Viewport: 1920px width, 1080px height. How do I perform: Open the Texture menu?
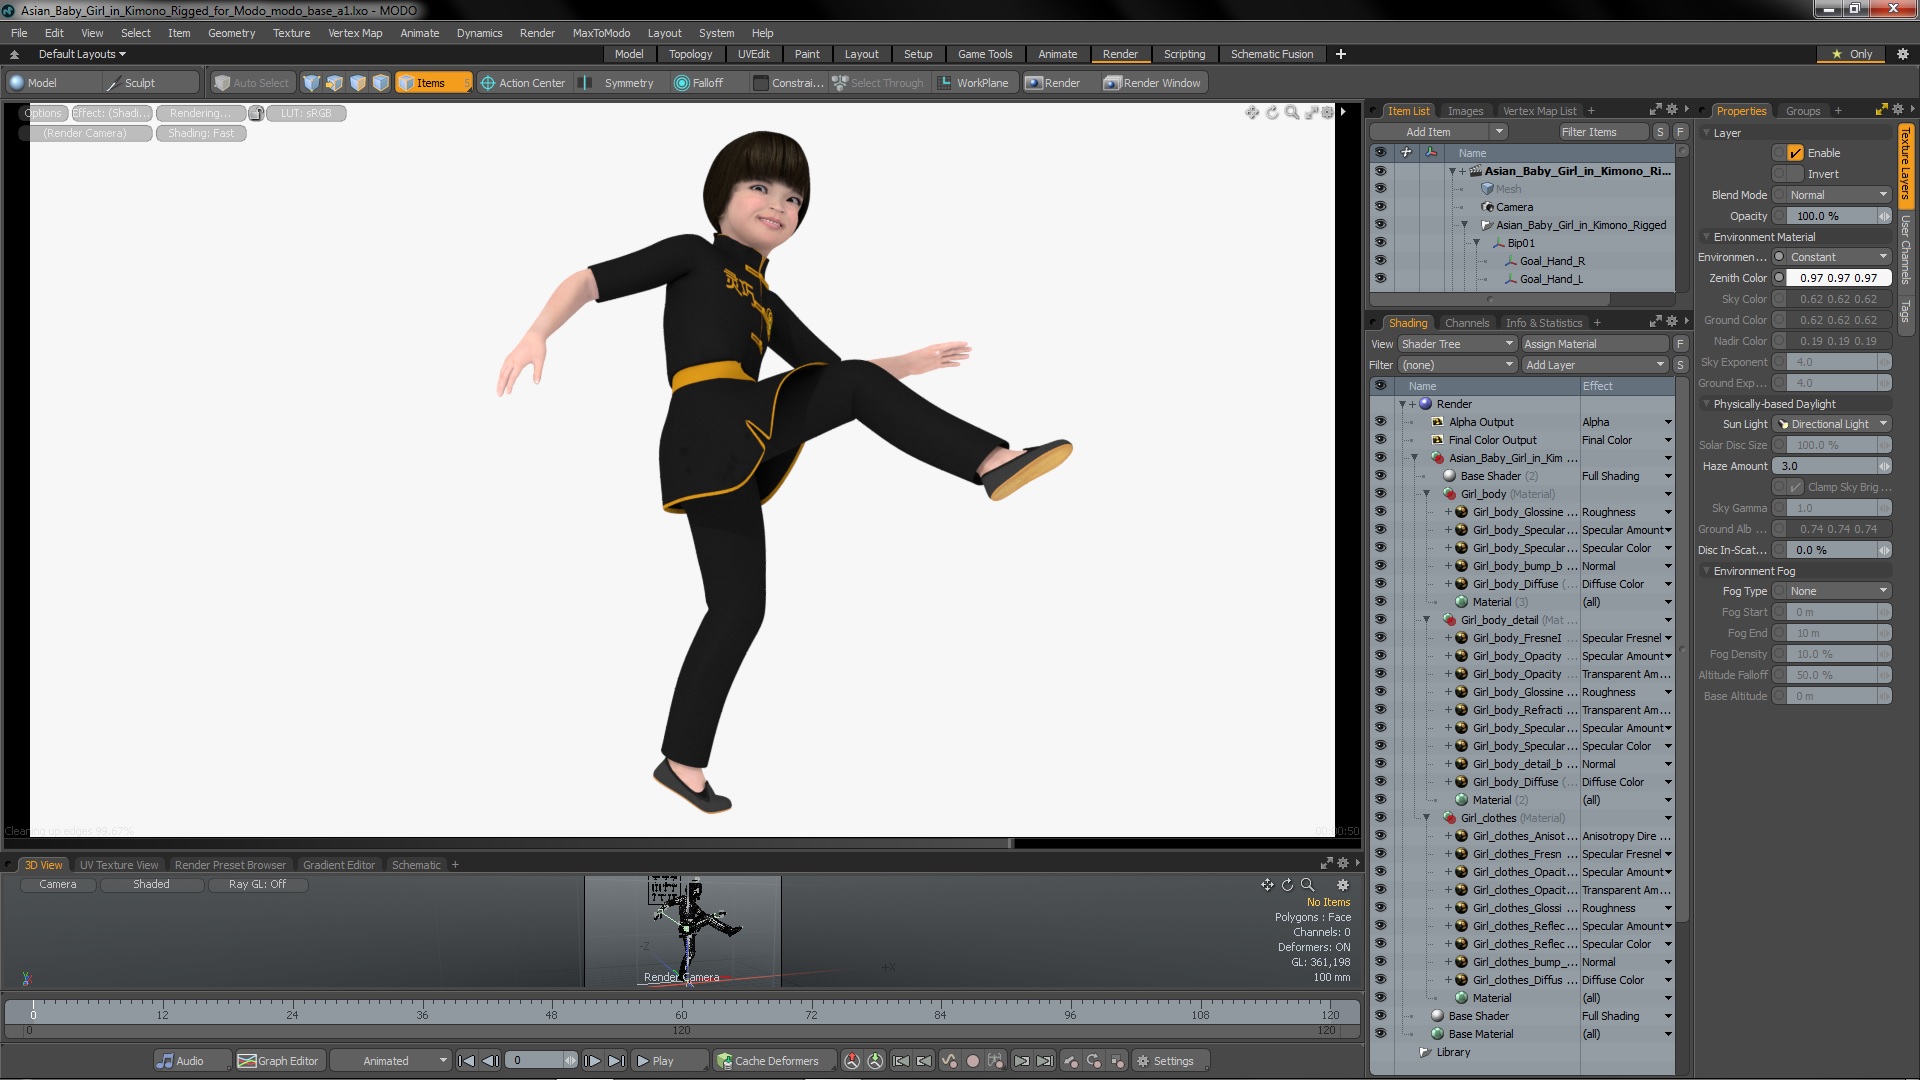click(291, 33)
